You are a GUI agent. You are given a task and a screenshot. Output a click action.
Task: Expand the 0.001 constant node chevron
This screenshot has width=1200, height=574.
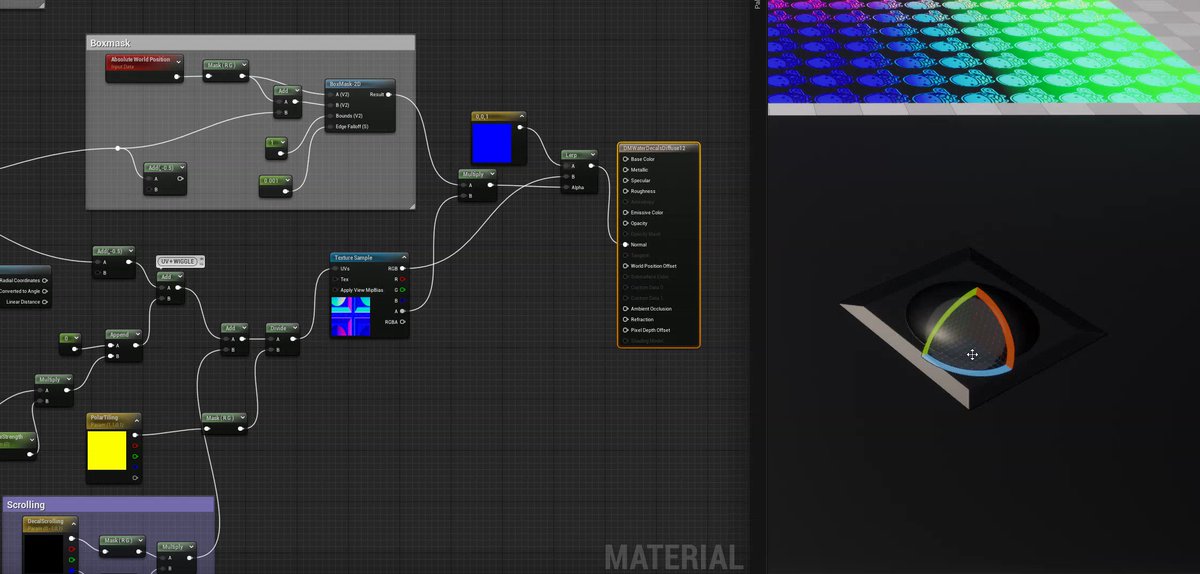point(288,180)
